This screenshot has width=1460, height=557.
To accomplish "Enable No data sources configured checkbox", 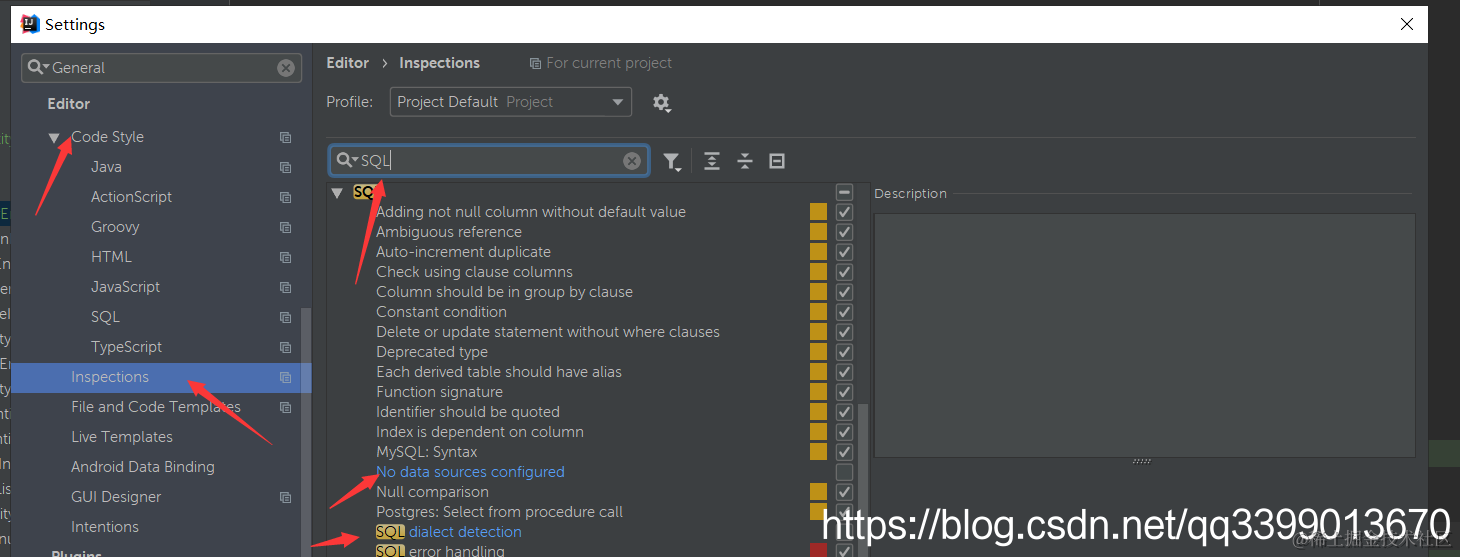I will (844, 472).
